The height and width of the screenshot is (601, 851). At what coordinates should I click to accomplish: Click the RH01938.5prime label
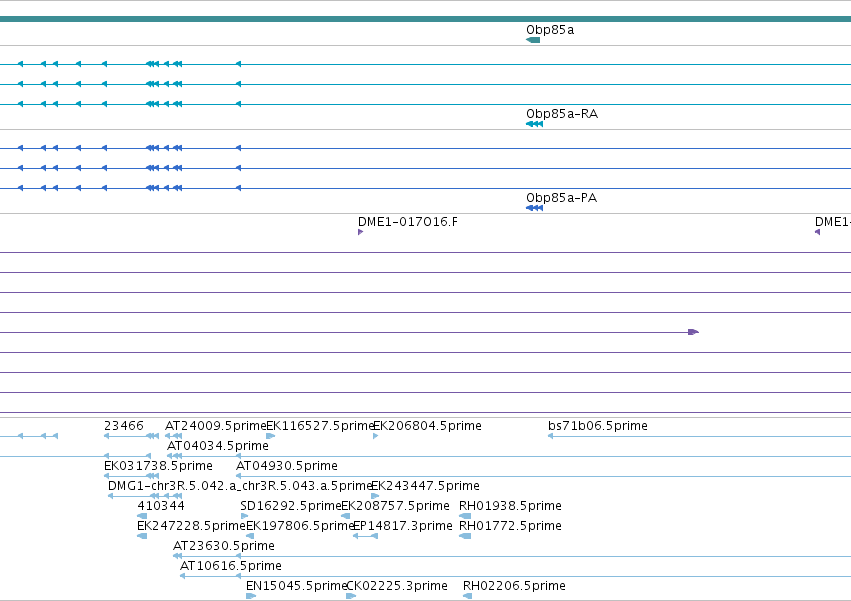pyautogui.click(x=510, y=506)
